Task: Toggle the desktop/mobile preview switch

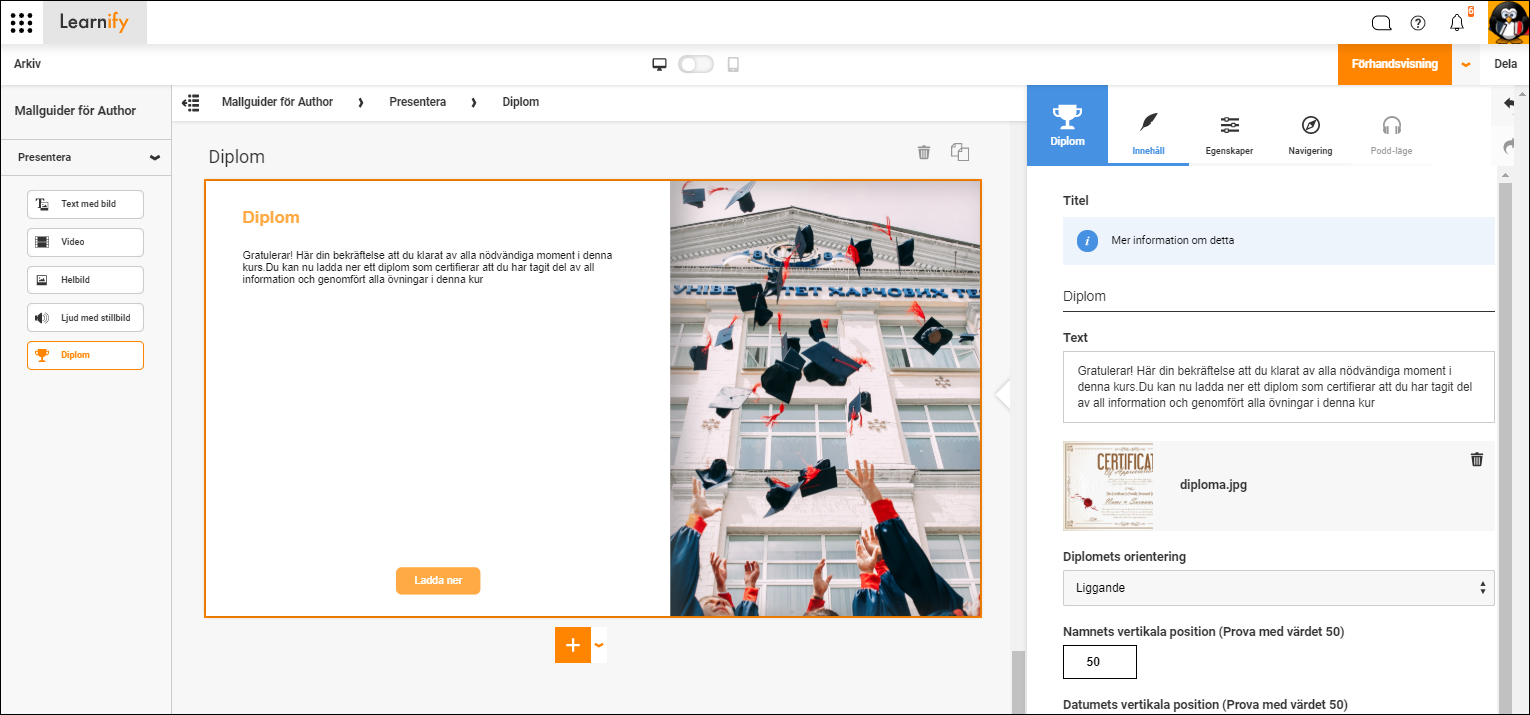Action: pos(696,64)
